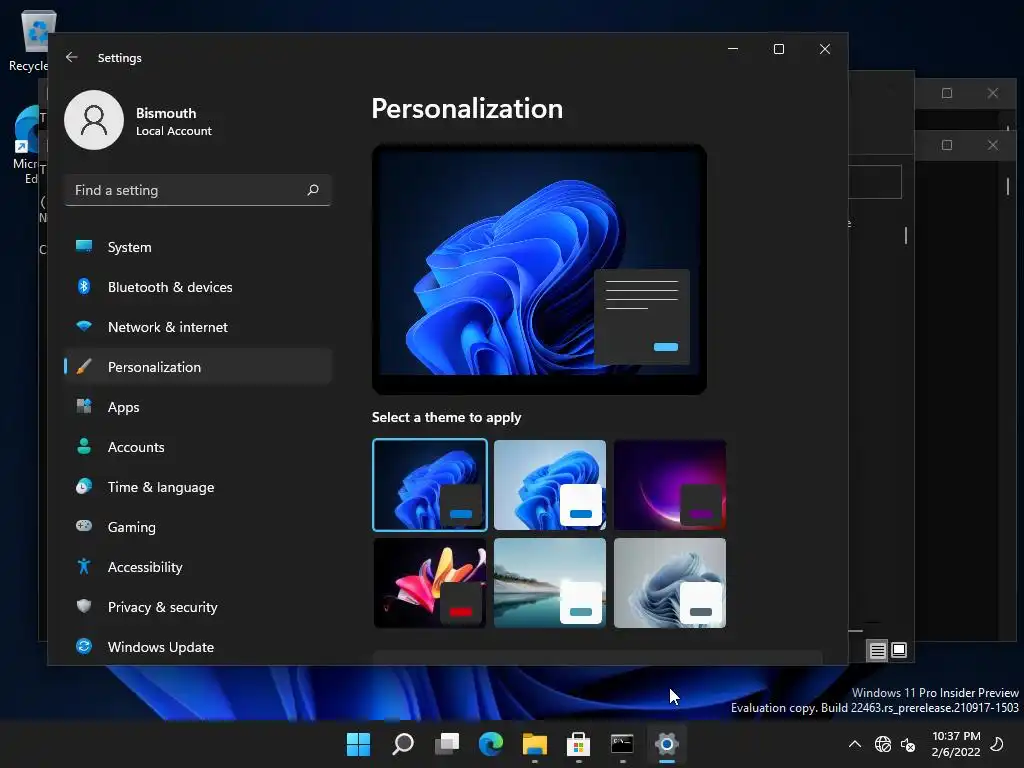Screen dimensions: 1024x768
Task: Click the Microsoft Edge desktop shortcut
Action: pyautogui.click(x=26, y=145)
